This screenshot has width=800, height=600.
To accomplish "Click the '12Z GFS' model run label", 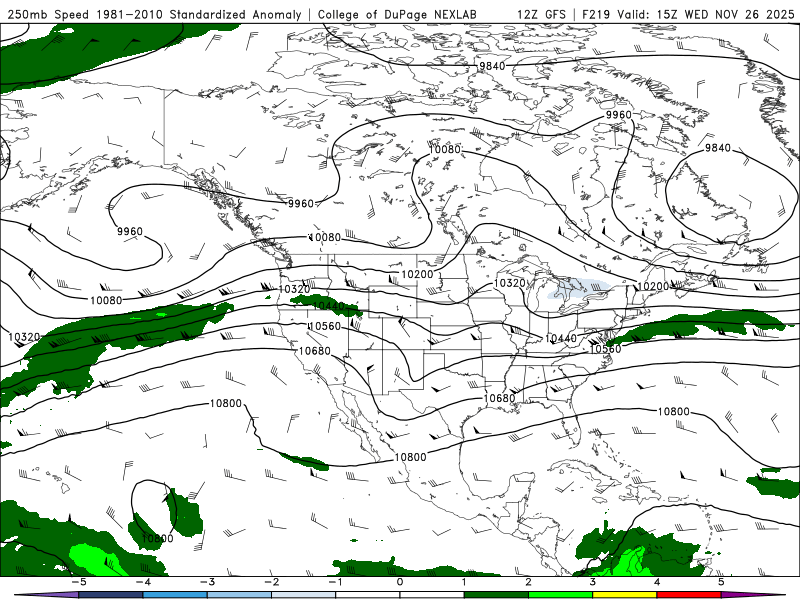I will (541, 14).
